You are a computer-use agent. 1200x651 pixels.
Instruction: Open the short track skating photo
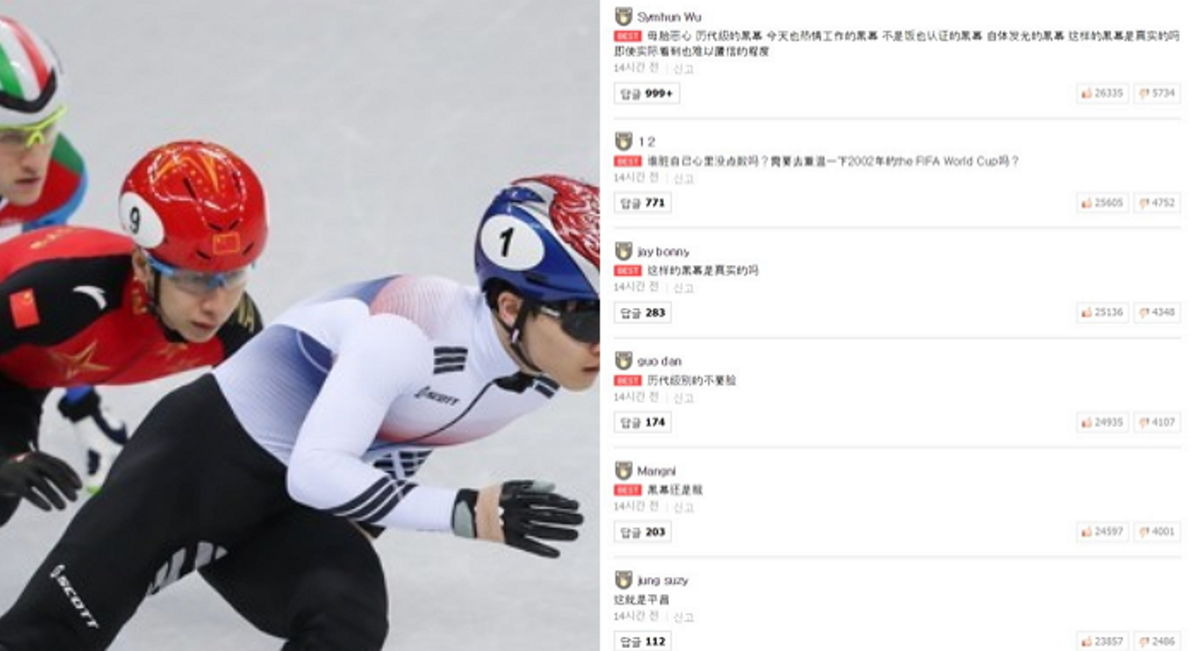(299, 325)
